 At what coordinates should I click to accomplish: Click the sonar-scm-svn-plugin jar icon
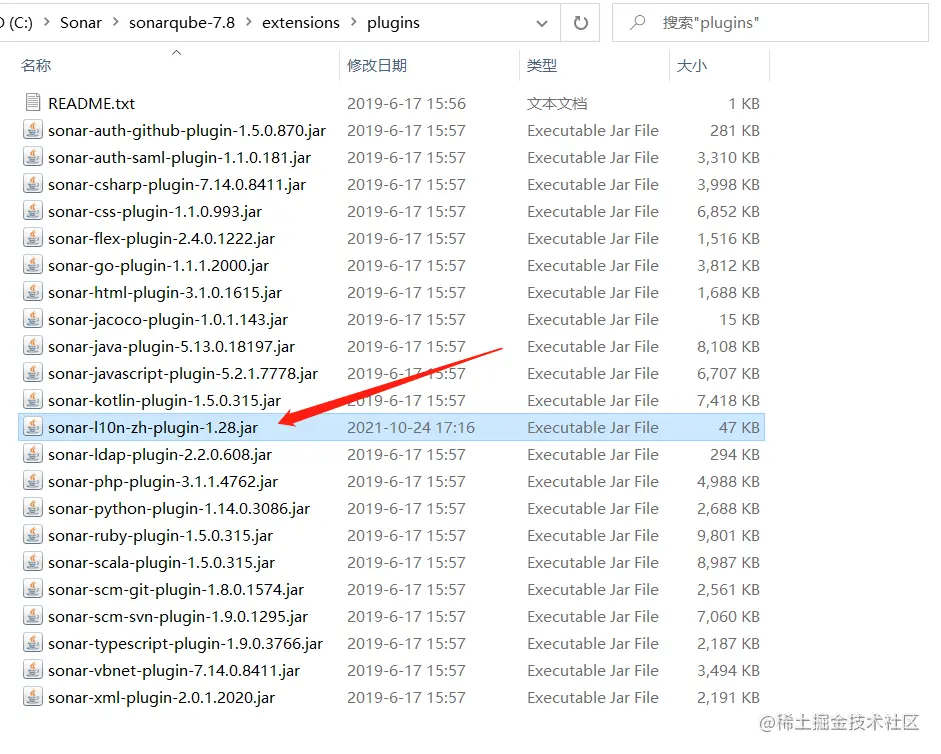click(x=33, y=616)
